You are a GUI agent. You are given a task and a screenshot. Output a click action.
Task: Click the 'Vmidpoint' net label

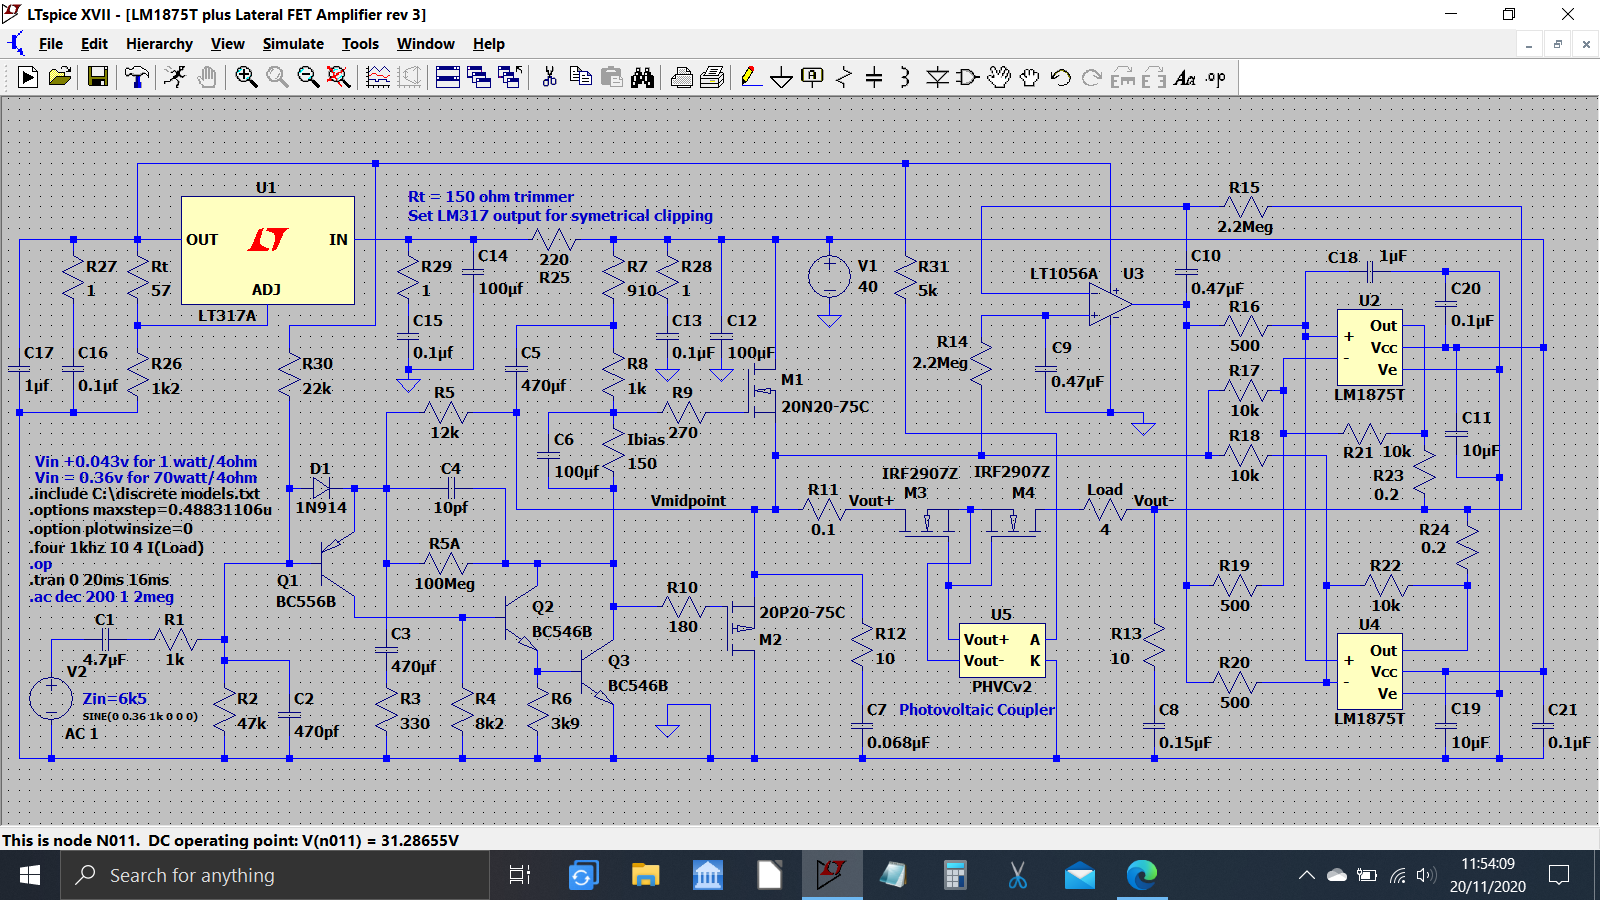click(x=688, y=501)
